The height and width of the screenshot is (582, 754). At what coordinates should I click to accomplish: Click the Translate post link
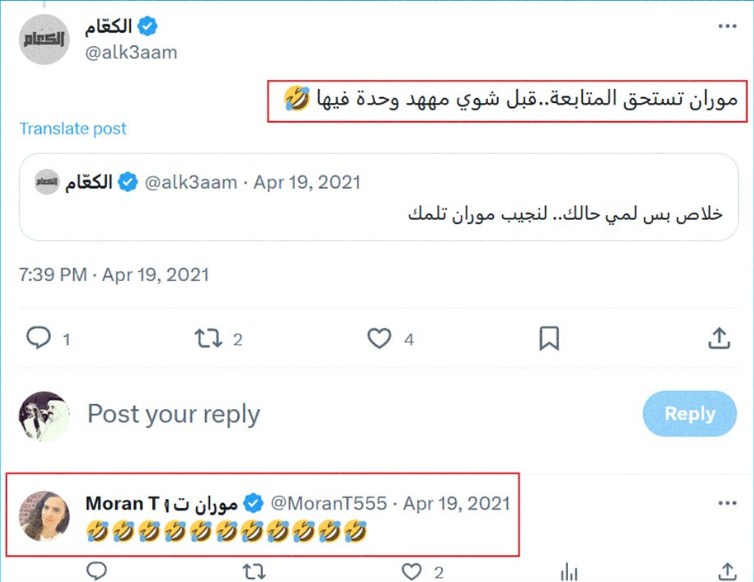(73, 129)
